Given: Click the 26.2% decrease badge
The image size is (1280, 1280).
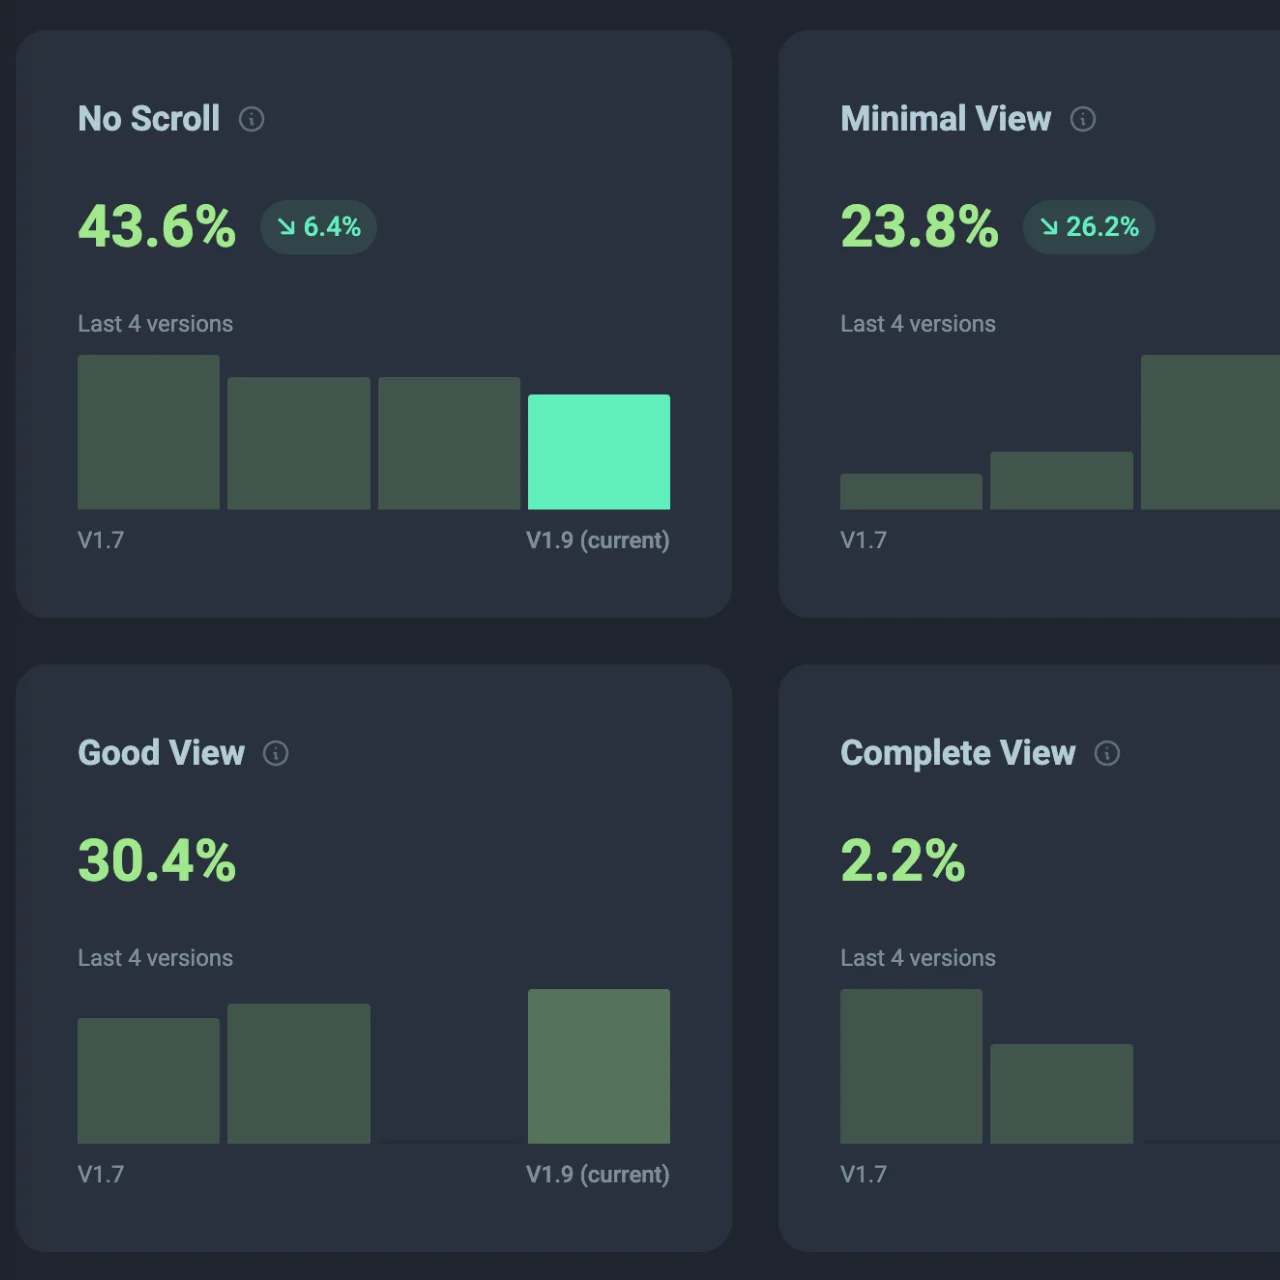Looking at the screenshot, I should (1089, 227).
